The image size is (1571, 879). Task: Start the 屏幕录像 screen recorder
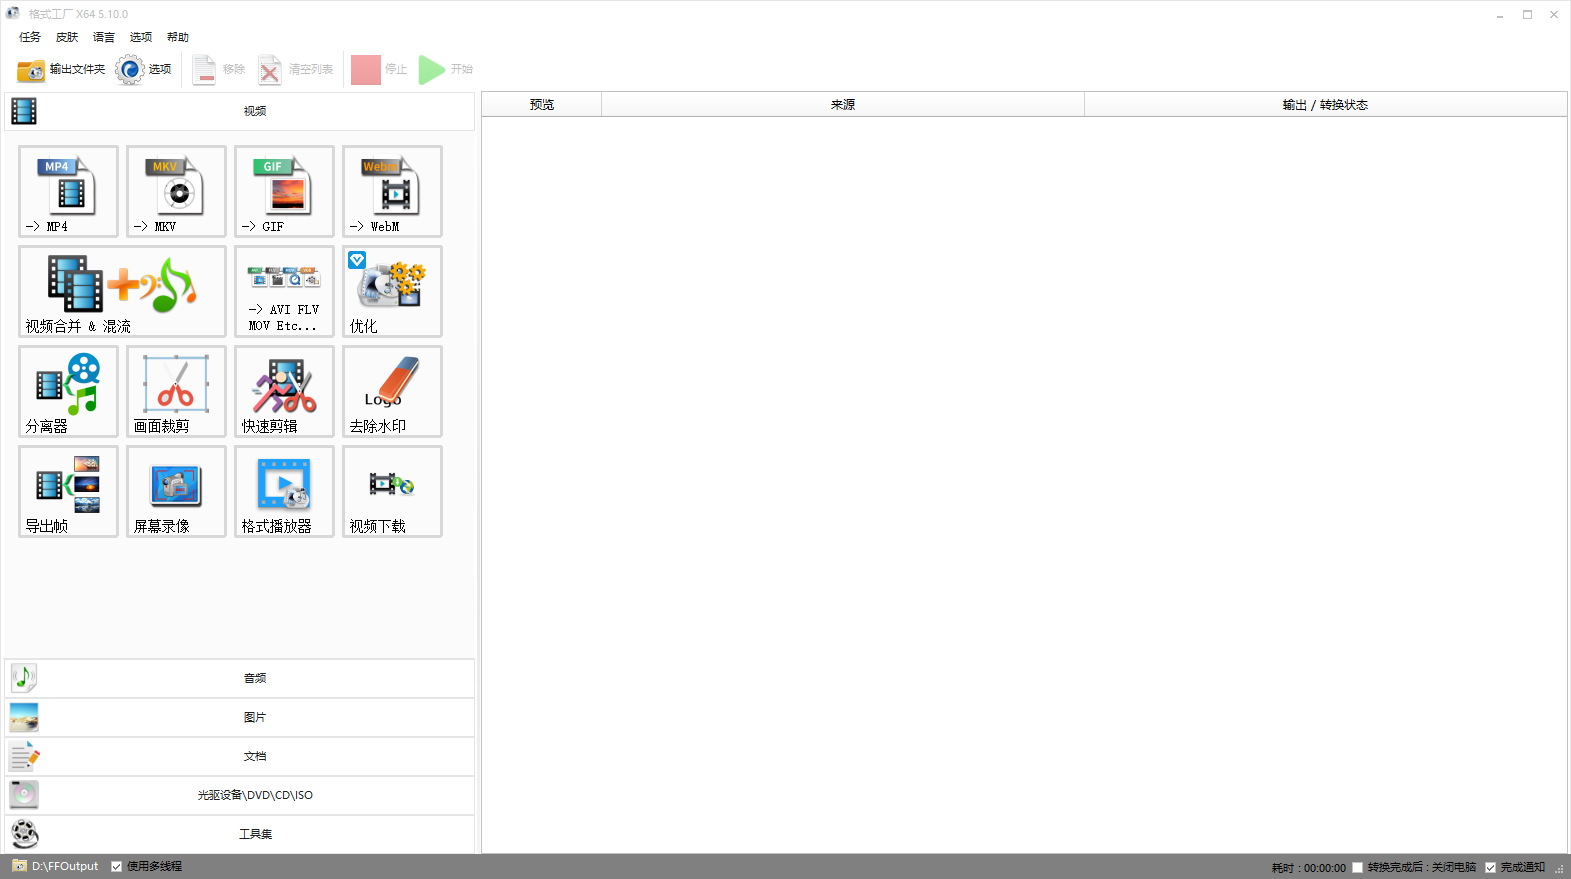pyautogui.click(x=176, y=491)
